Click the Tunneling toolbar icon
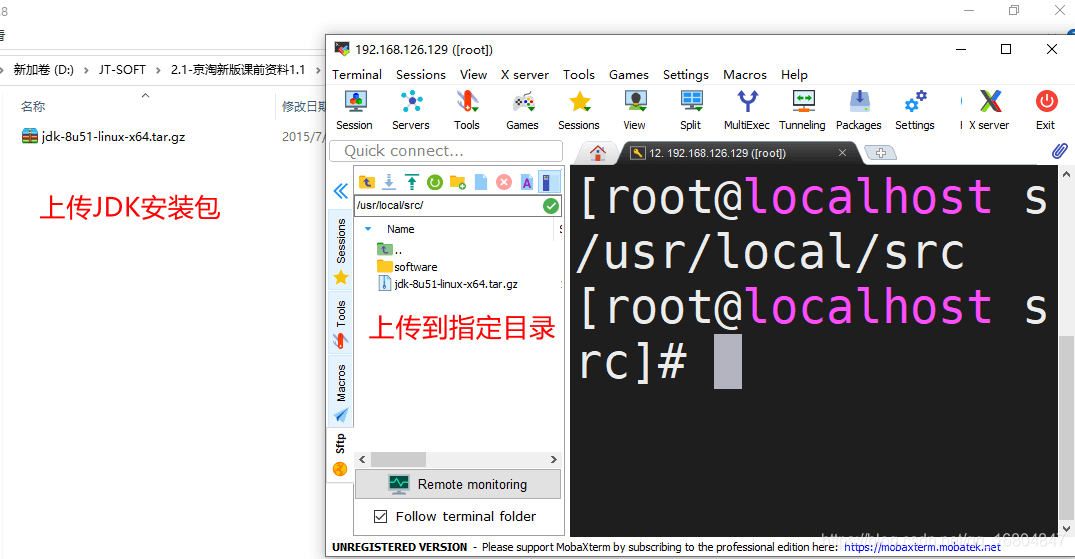1075x559 pixels. pos(803,110)
